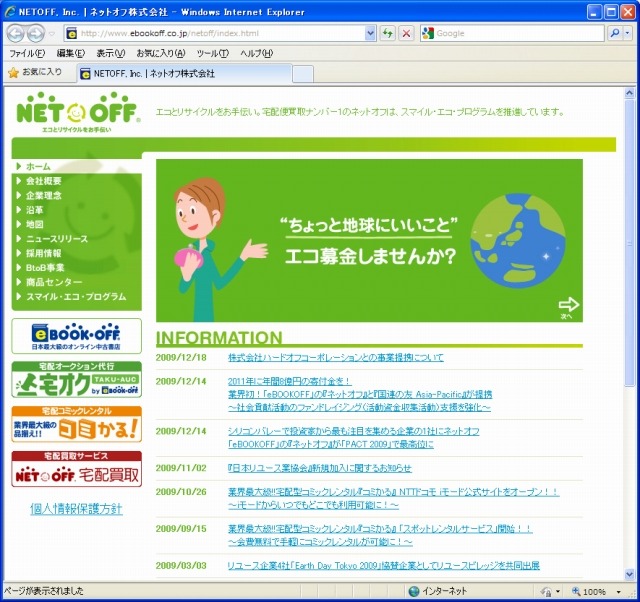Click the Refresh page icon
Screen dimensions: 640x602
[388, 33]
